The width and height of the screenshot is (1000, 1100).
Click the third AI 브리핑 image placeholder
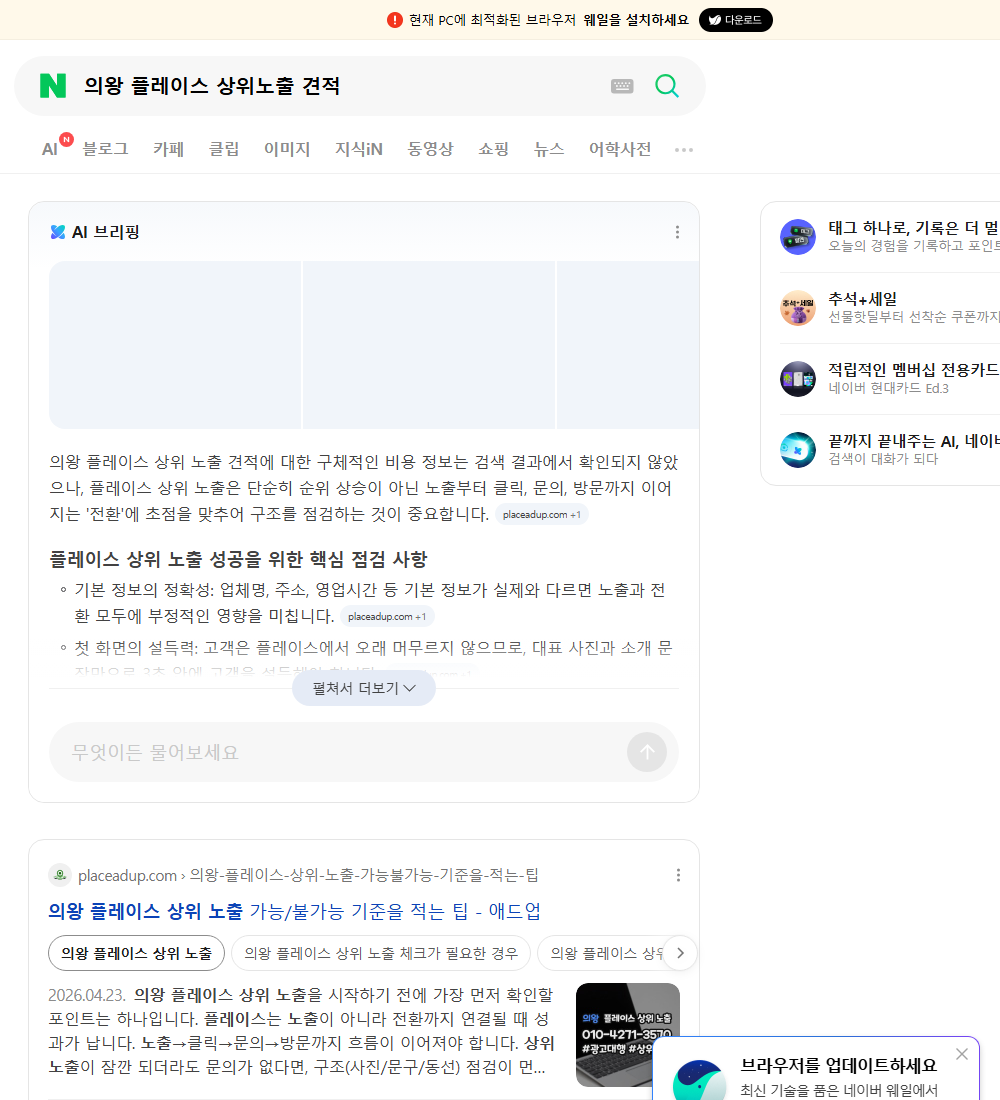tap(628, 344)
